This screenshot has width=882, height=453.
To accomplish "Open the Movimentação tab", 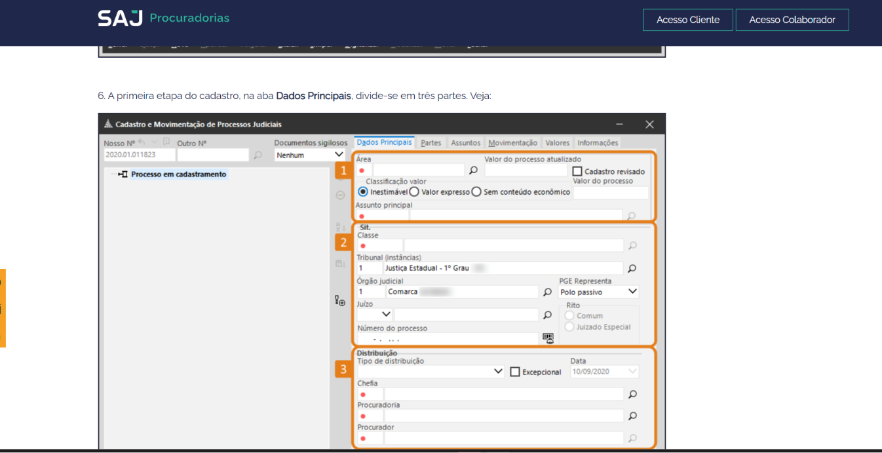I will (513, 143).
